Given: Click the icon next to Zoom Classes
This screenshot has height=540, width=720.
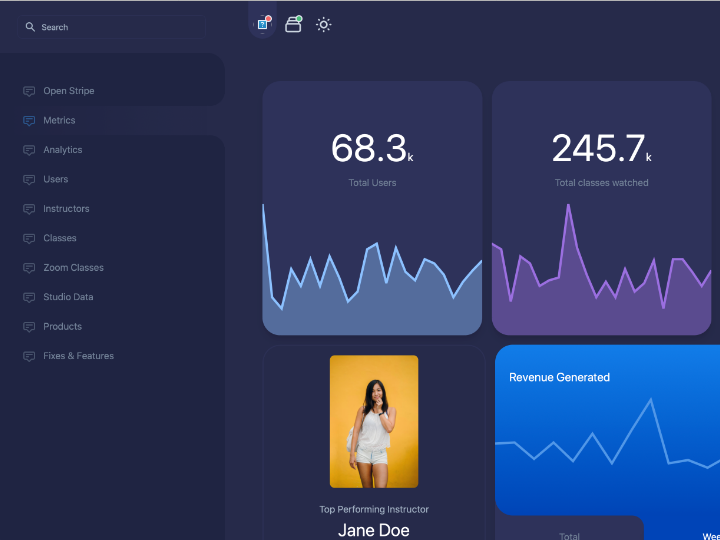Looking at the screenshot, I should click(29, 268).
